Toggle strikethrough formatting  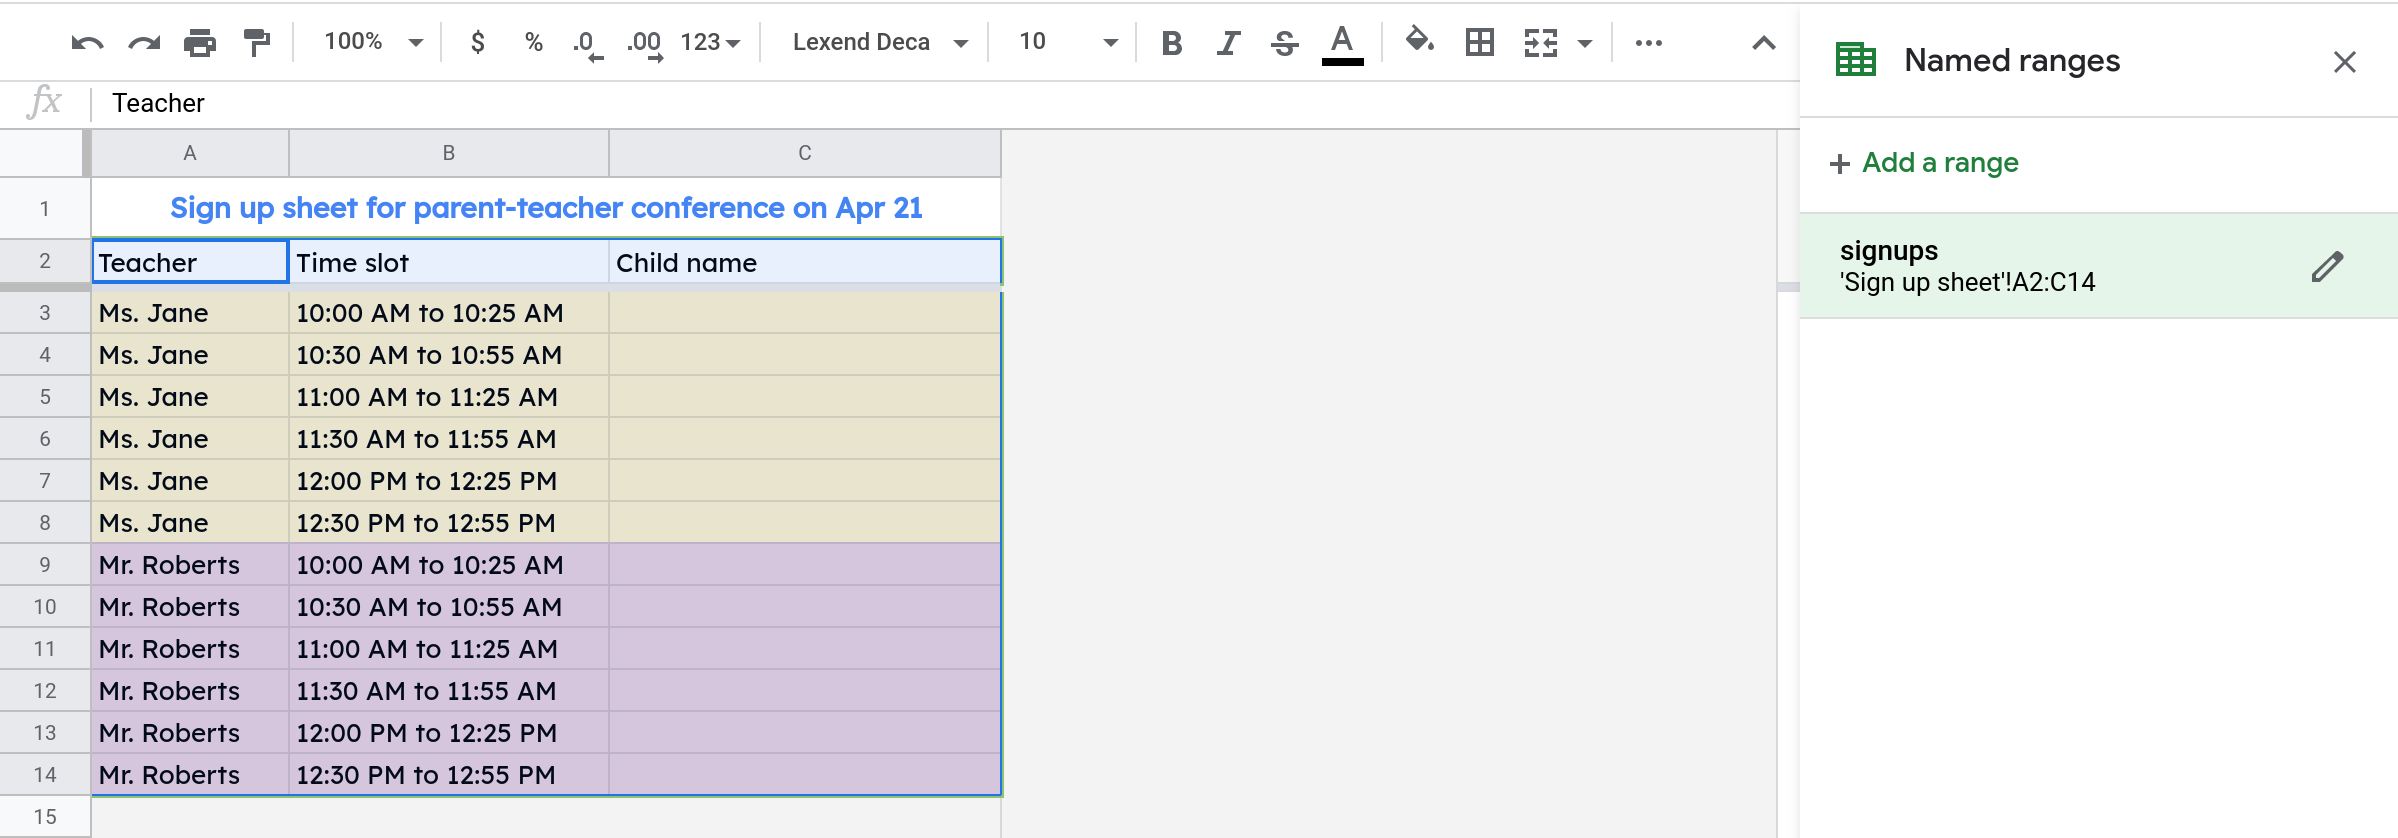(1285, 43)
